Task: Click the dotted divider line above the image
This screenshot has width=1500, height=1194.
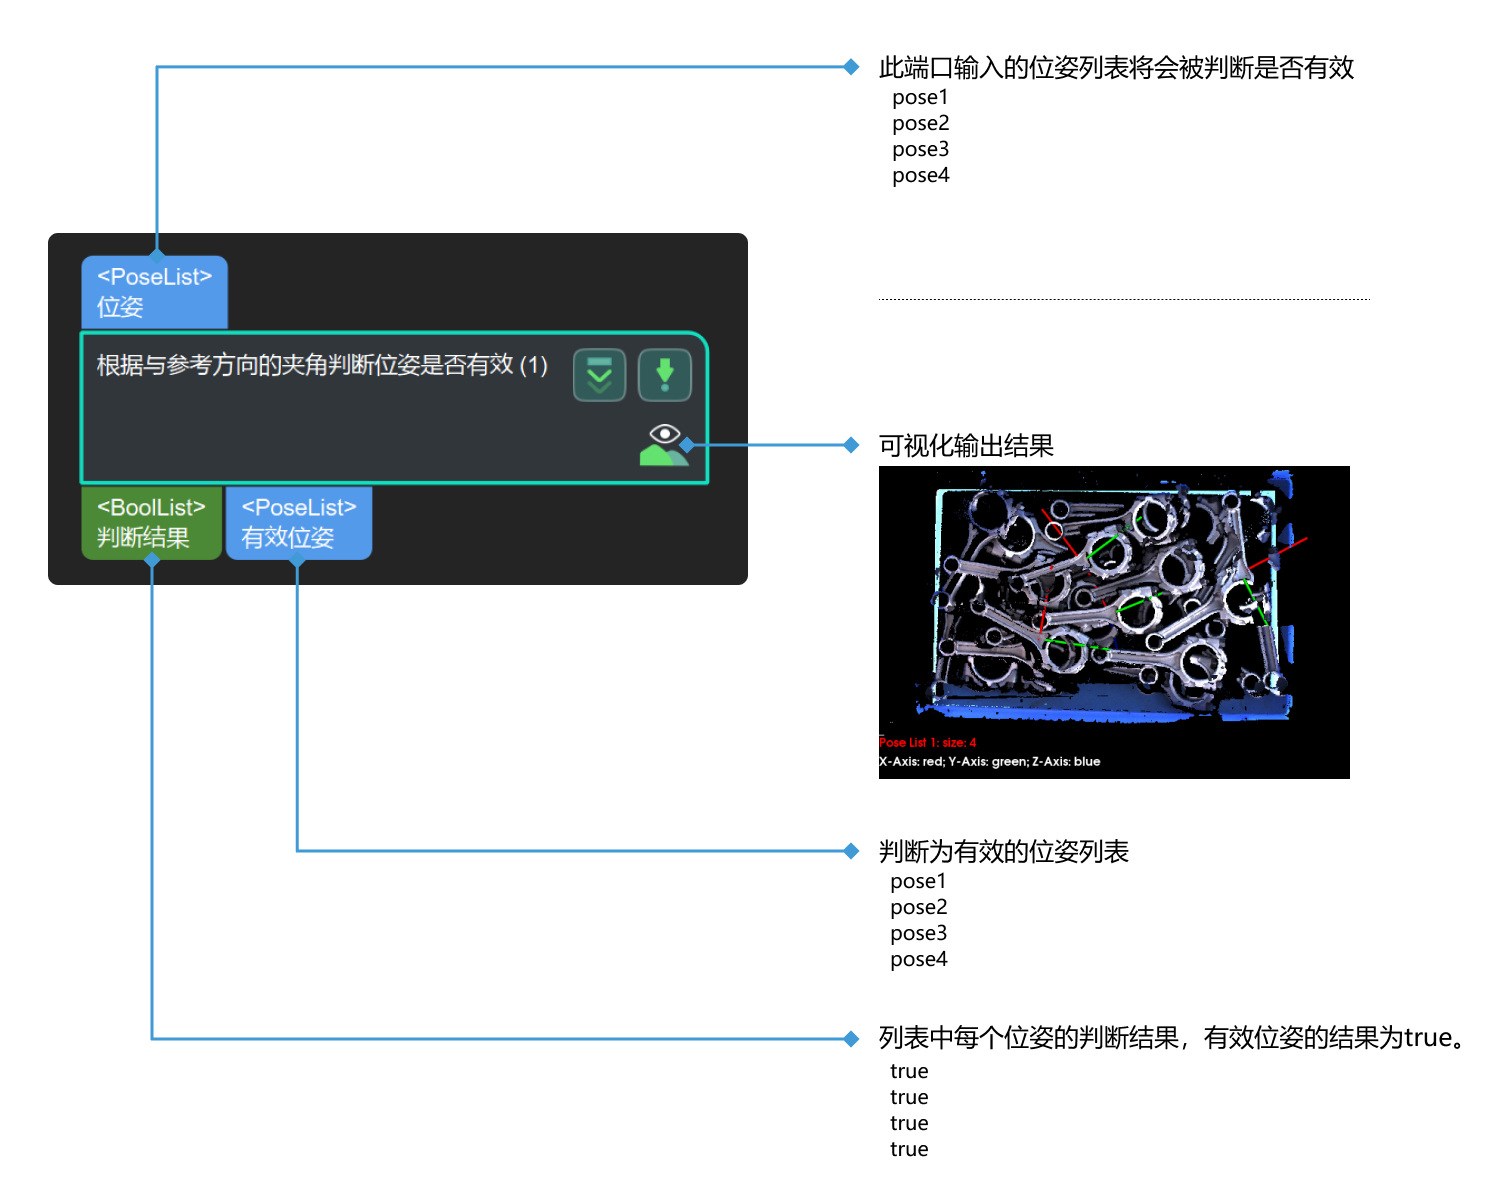Action: tap(1120, 297)
